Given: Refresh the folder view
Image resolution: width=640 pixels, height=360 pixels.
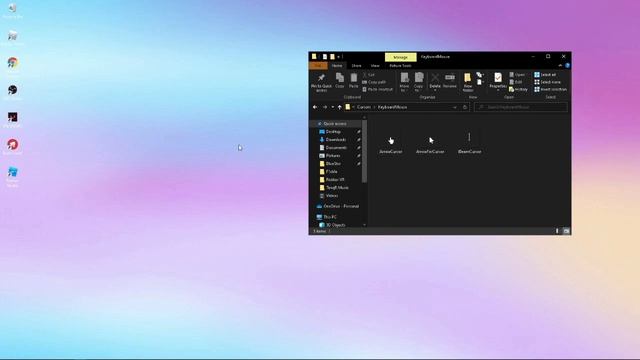Looking at the screenshot, I should click(465, 107).
